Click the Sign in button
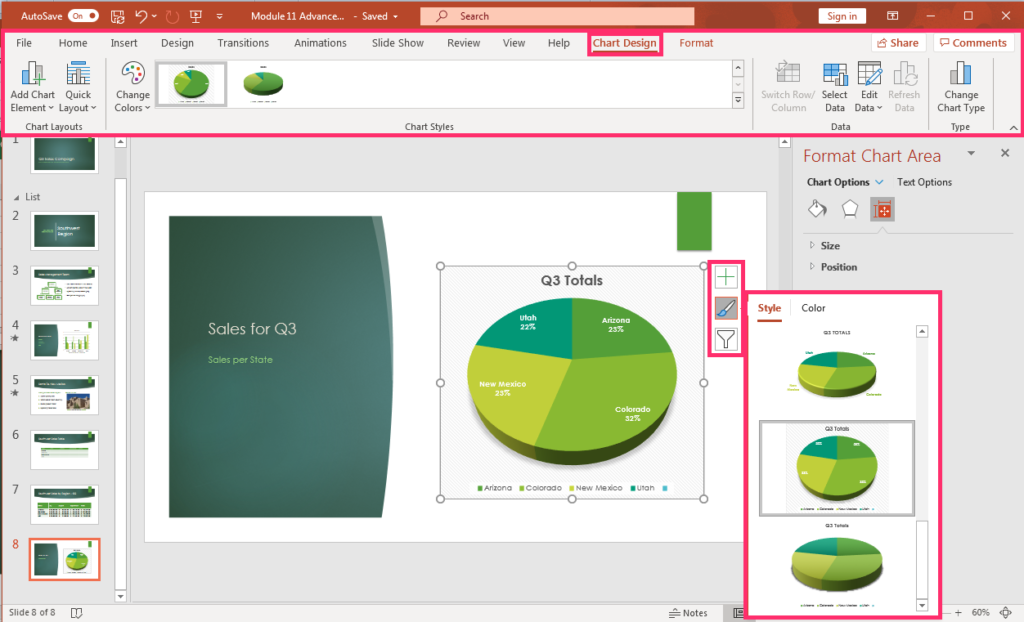This screenshot has height=622, width=1024. [841, 15]
